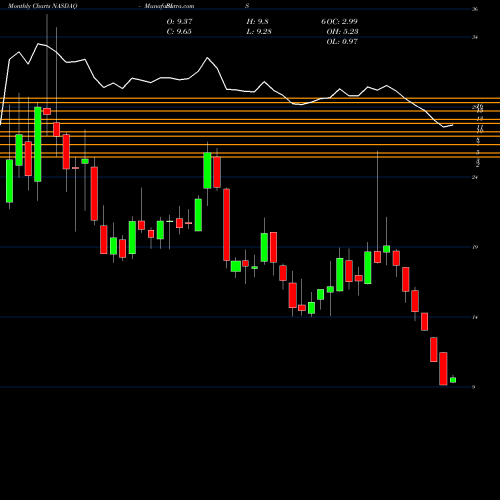The width and height of the screenshot is (500, 500).
Task: Click the most recent small green candlestick
Action: click(x=453, y=380)
